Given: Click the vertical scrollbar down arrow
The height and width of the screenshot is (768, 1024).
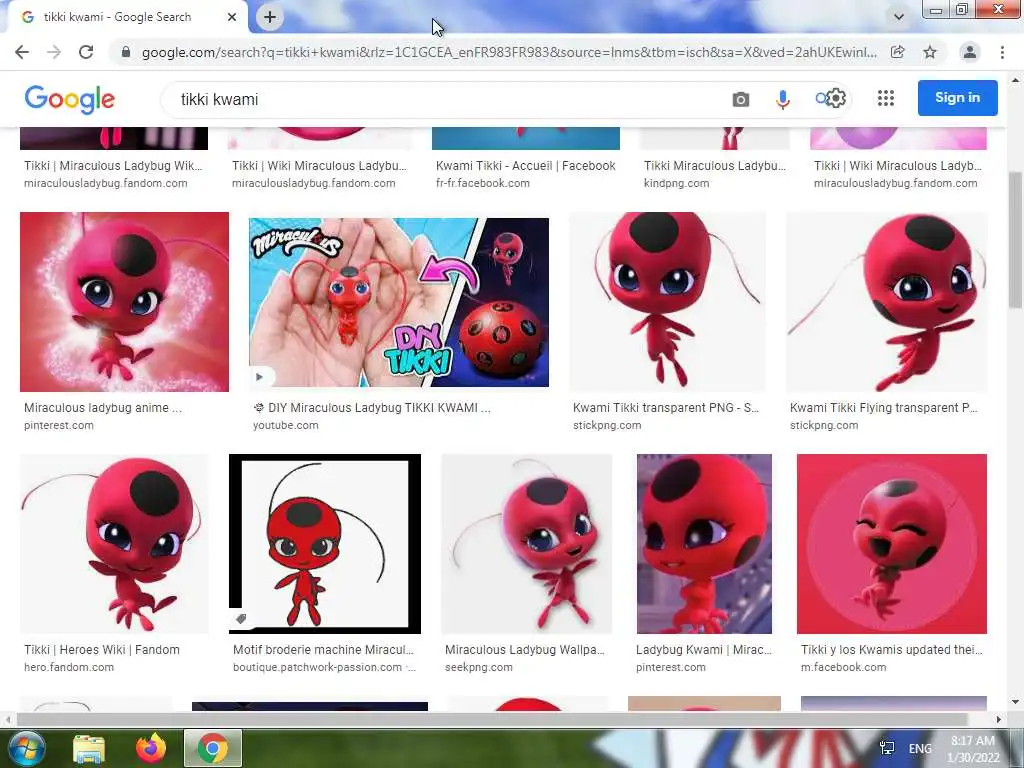Looking at the screenshot, I should pyautogui.click(x=1015, y=702).
